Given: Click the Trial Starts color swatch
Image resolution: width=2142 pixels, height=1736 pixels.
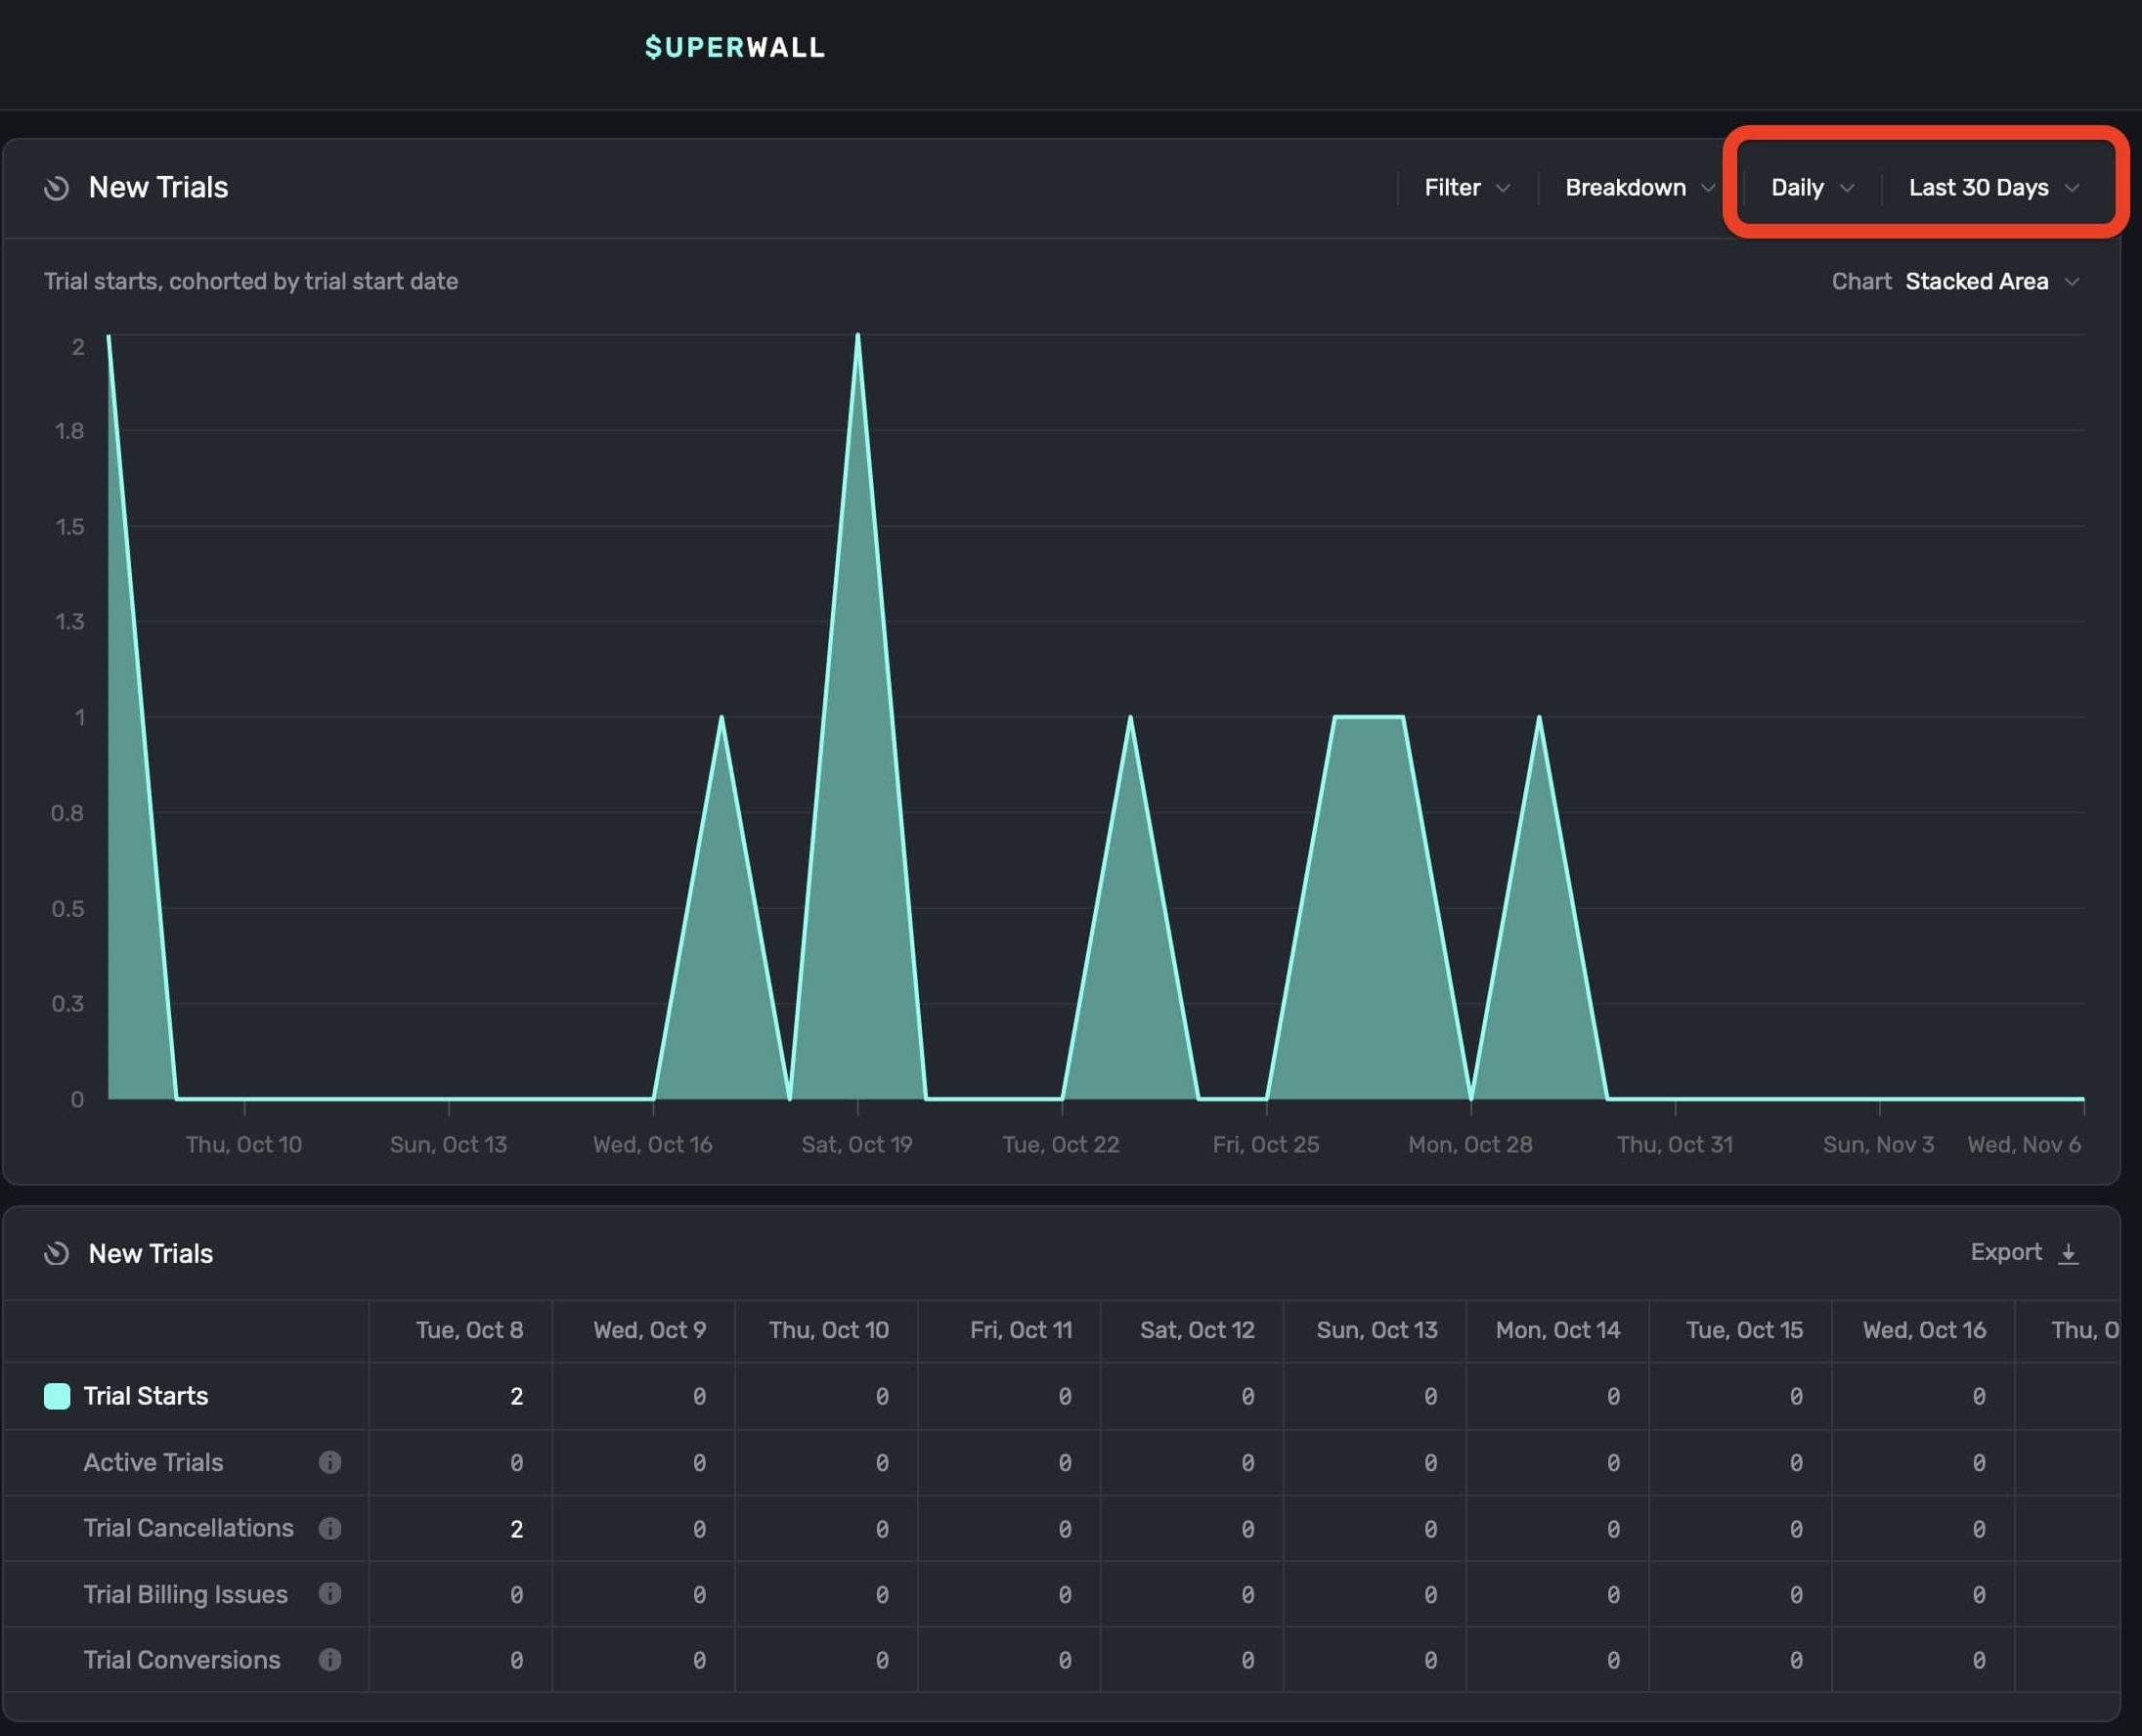Looking at the screenshot, I should (57, 1396).
